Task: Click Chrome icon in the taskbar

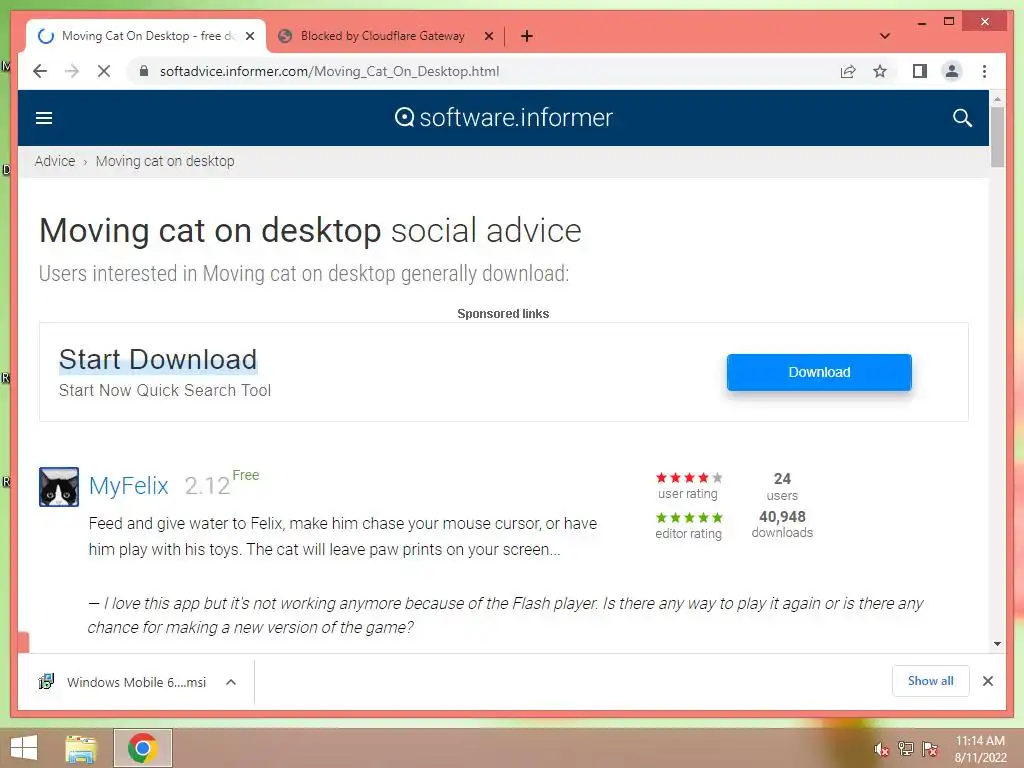Action: (x=142, y=748)
